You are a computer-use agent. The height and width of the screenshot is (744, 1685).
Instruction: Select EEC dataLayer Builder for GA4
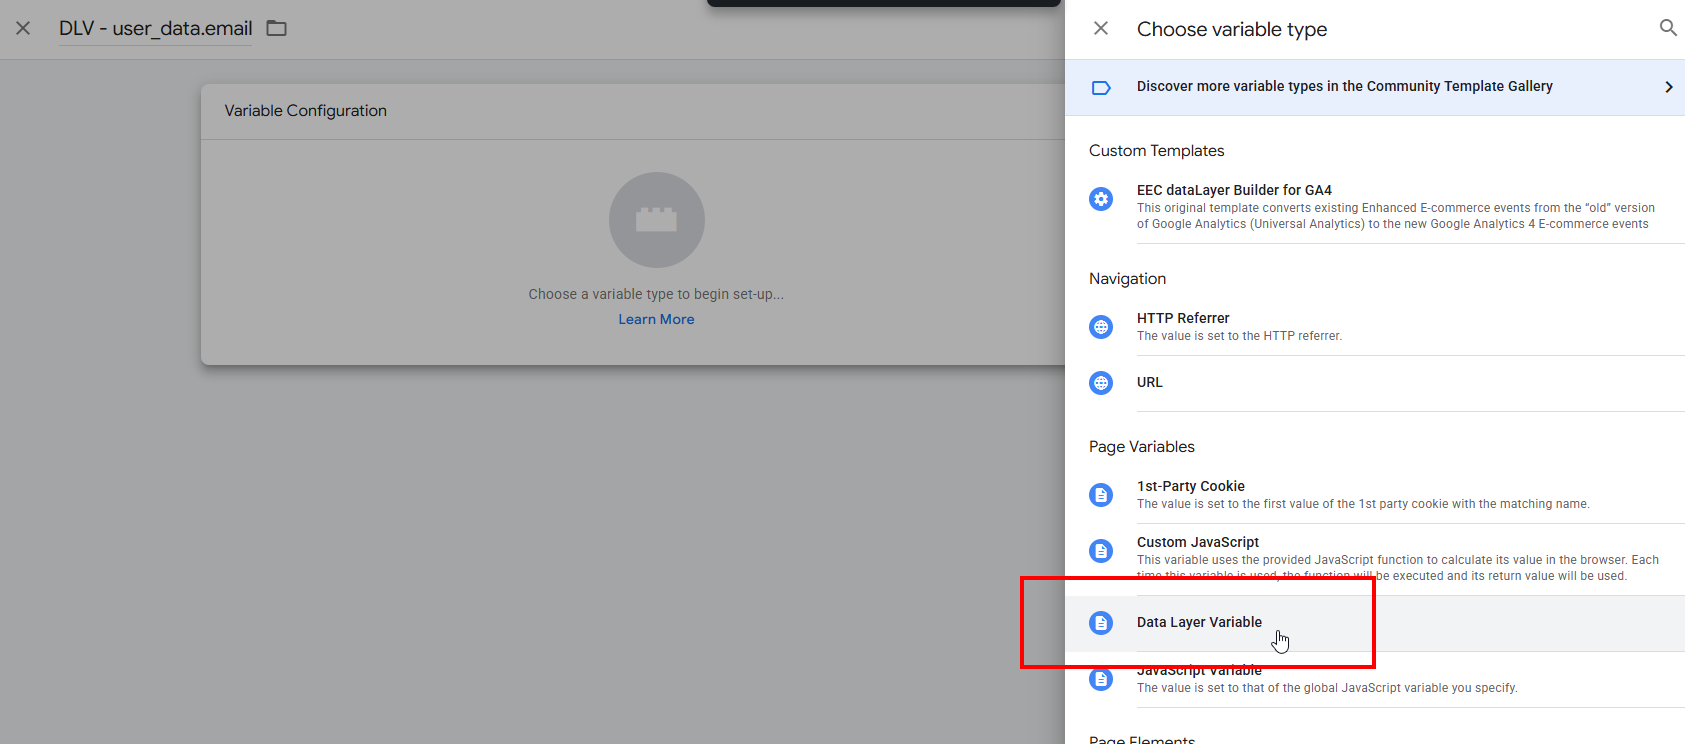[x=1375, y=206]
